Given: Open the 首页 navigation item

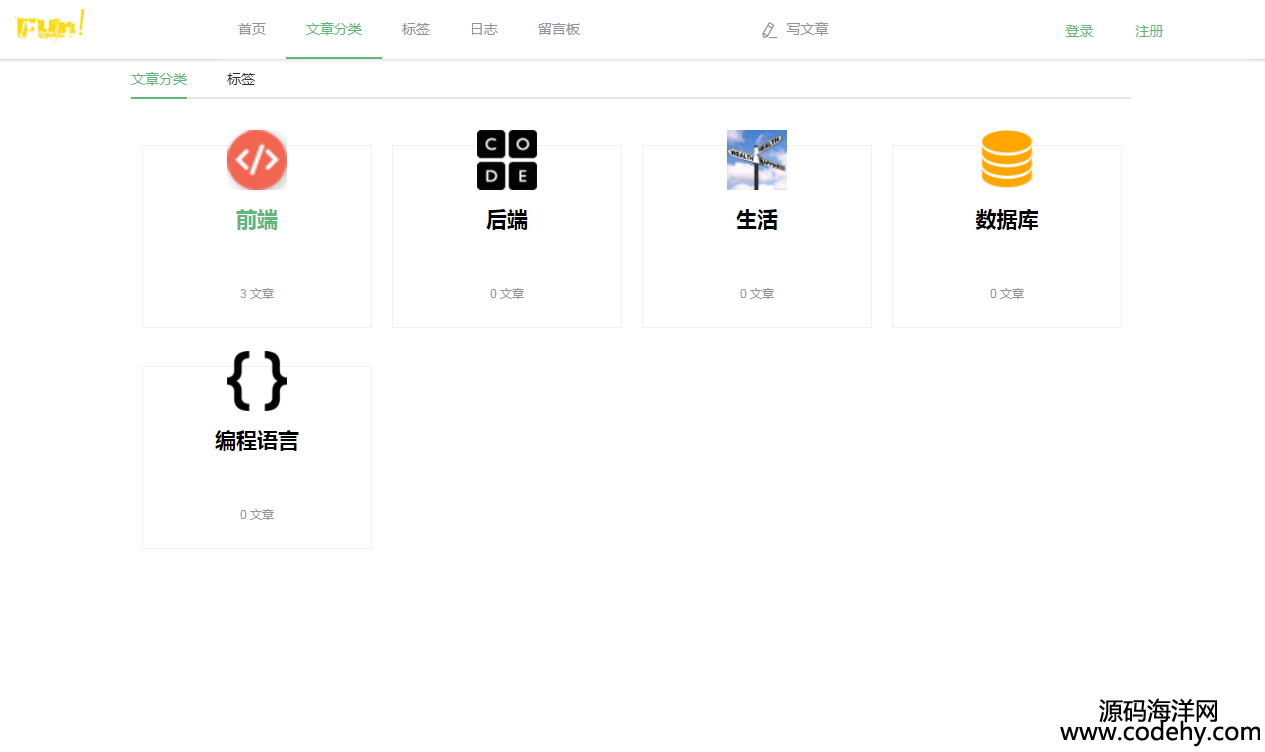Looking at the screenshot, I should click(252, 30).
